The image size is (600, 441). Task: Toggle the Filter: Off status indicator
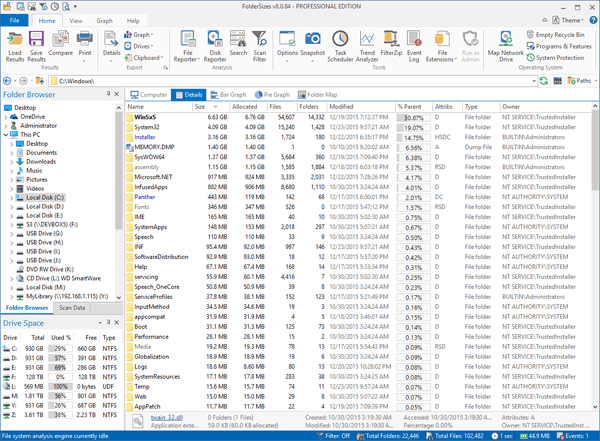point(335,436)
